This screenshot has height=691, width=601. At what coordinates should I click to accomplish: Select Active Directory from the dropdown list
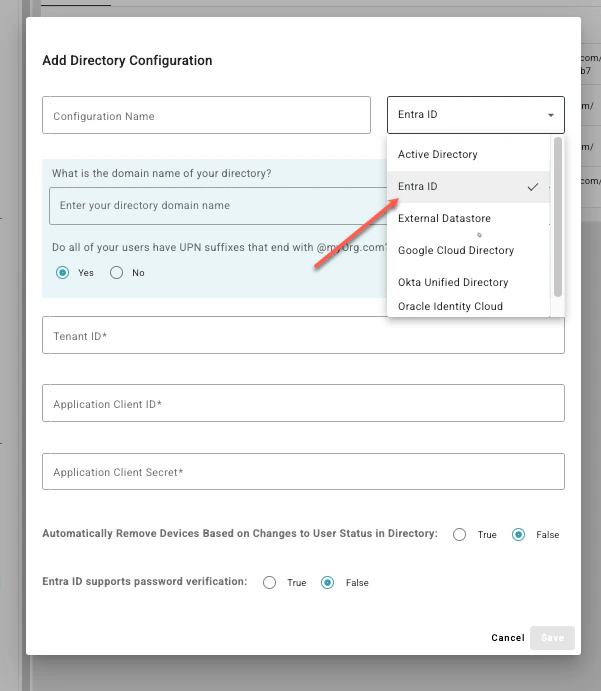coord(468,154)
